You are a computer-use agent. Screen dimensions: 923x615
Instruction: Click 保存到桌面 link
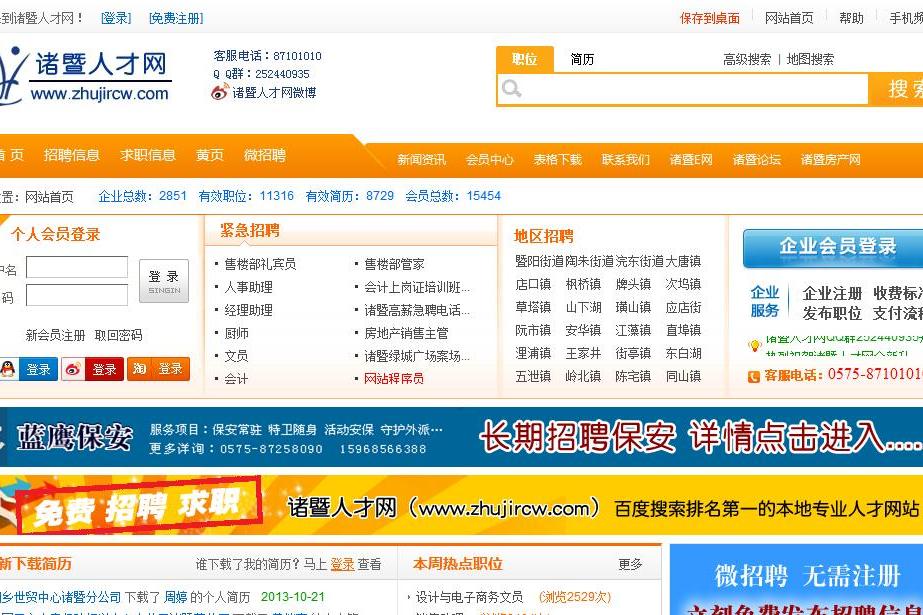710,18
